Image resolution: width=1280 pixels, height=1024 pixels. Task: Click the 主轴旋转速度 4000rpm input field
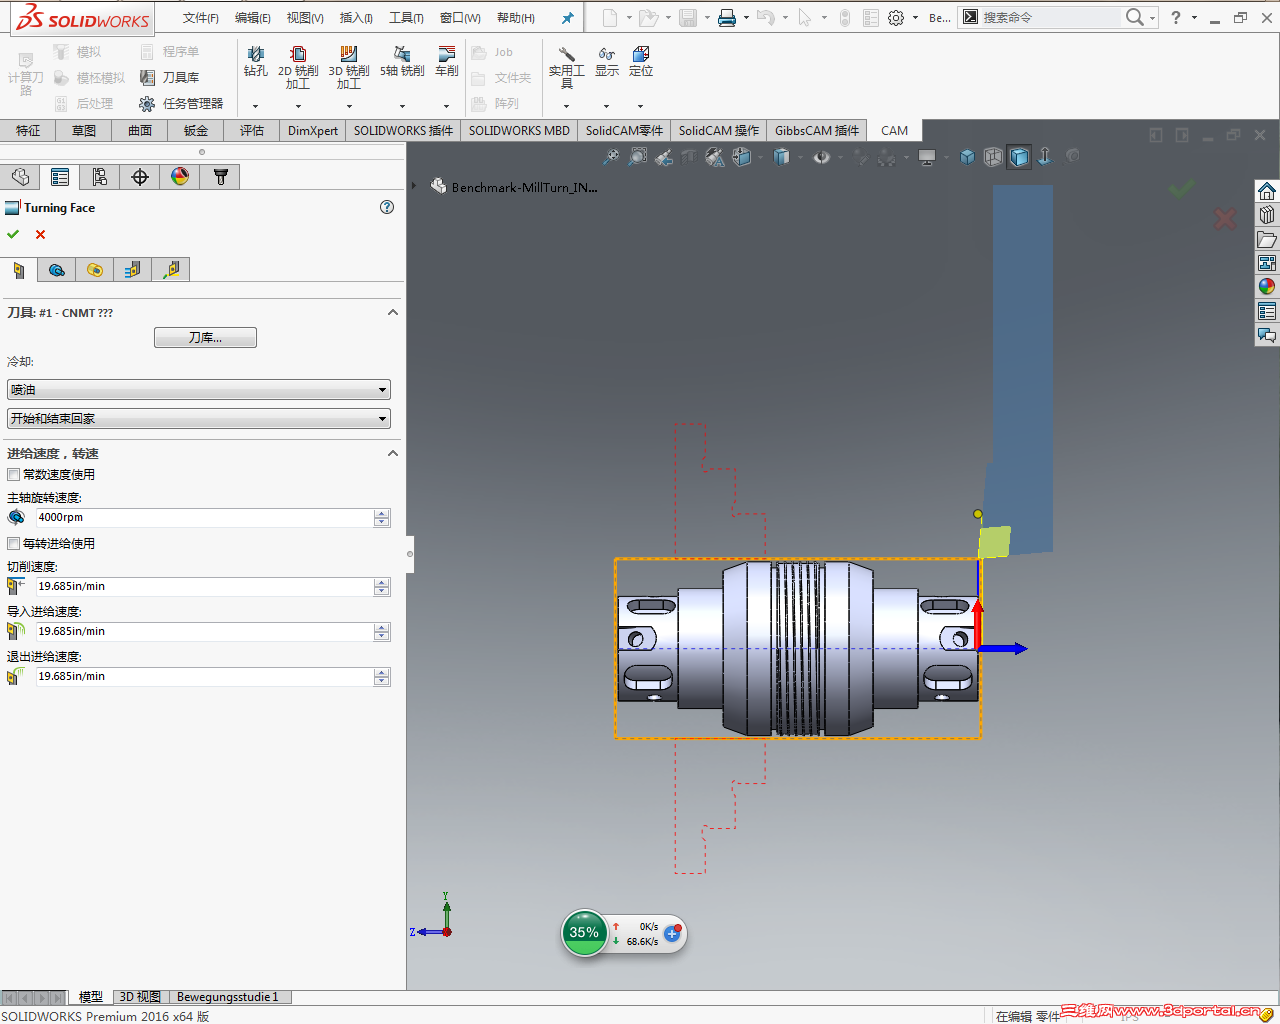click(x=204, y=518)
